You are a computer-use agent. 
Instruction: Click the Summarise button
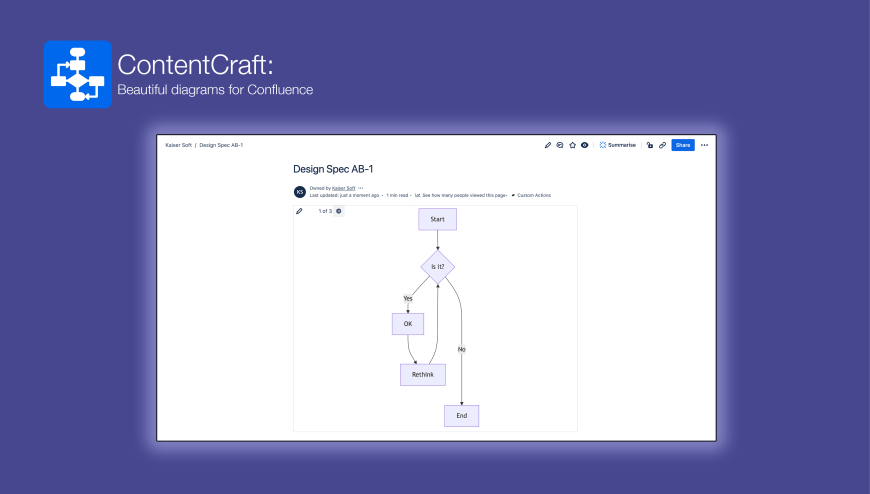click(618, 145)
